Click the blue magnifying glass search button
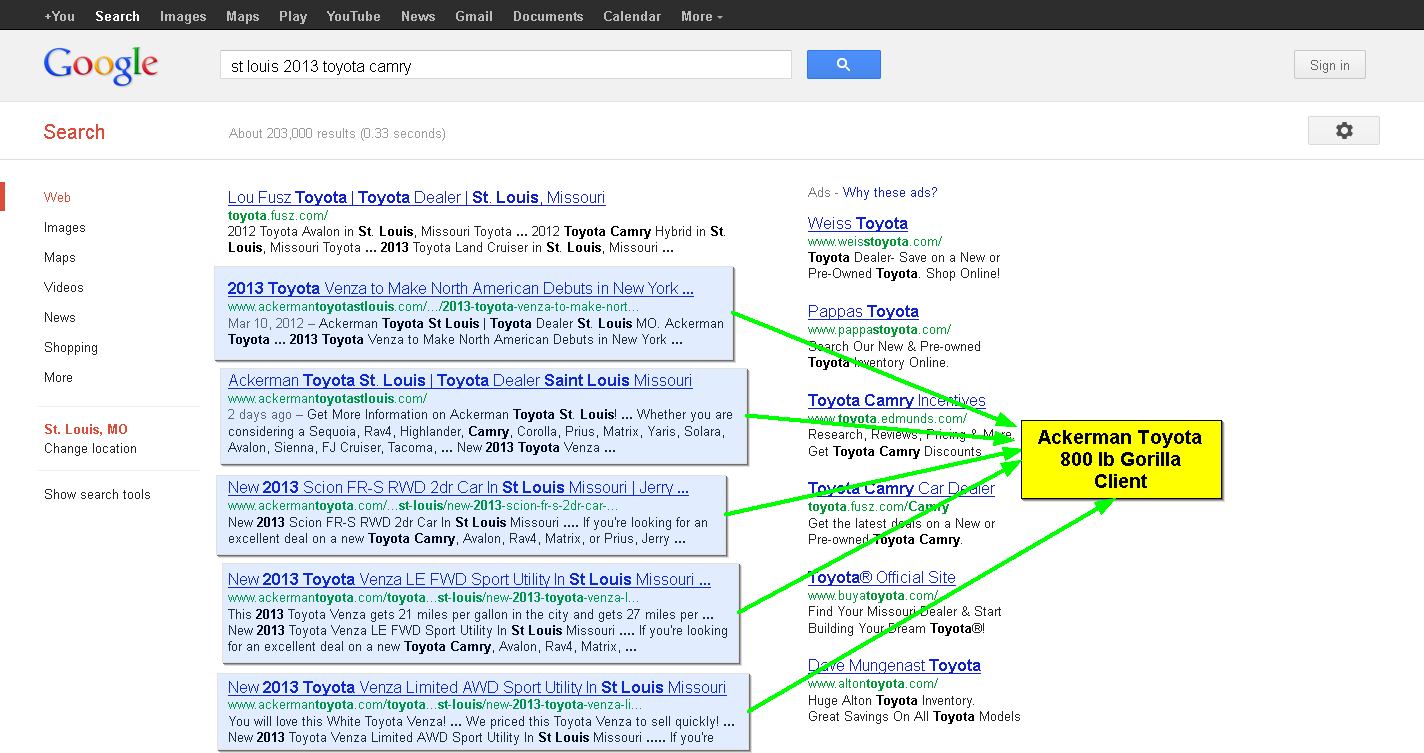This screenshot has height=753, width=1424. click(x=843, y=65)
